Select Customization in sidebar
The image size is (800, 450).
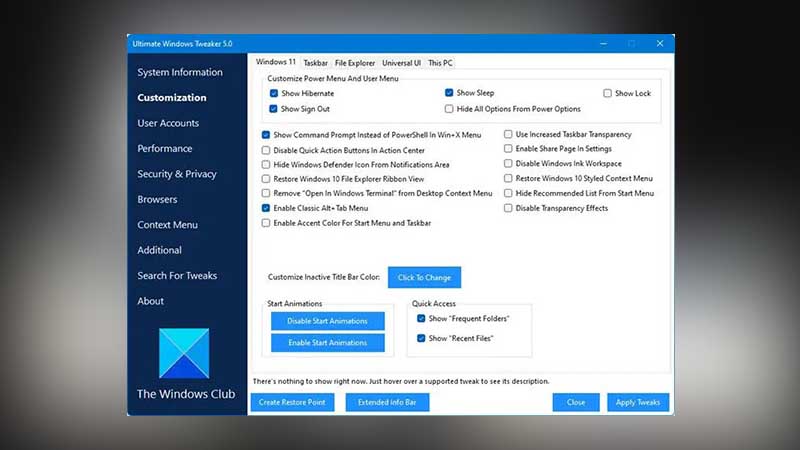tap(171, 97)
